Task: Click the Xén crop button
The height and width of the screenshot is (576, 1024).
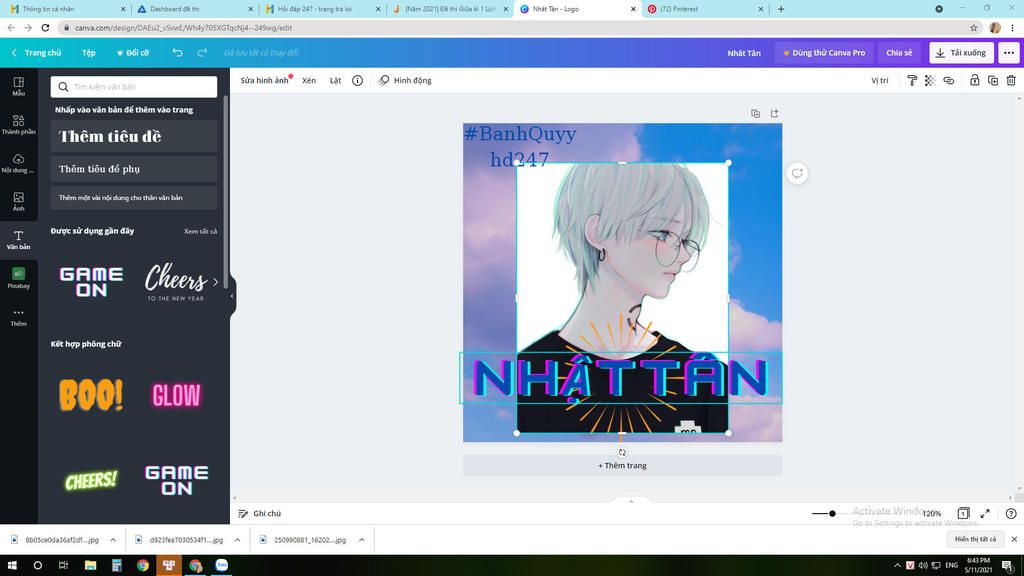Action: coord(309,80)
